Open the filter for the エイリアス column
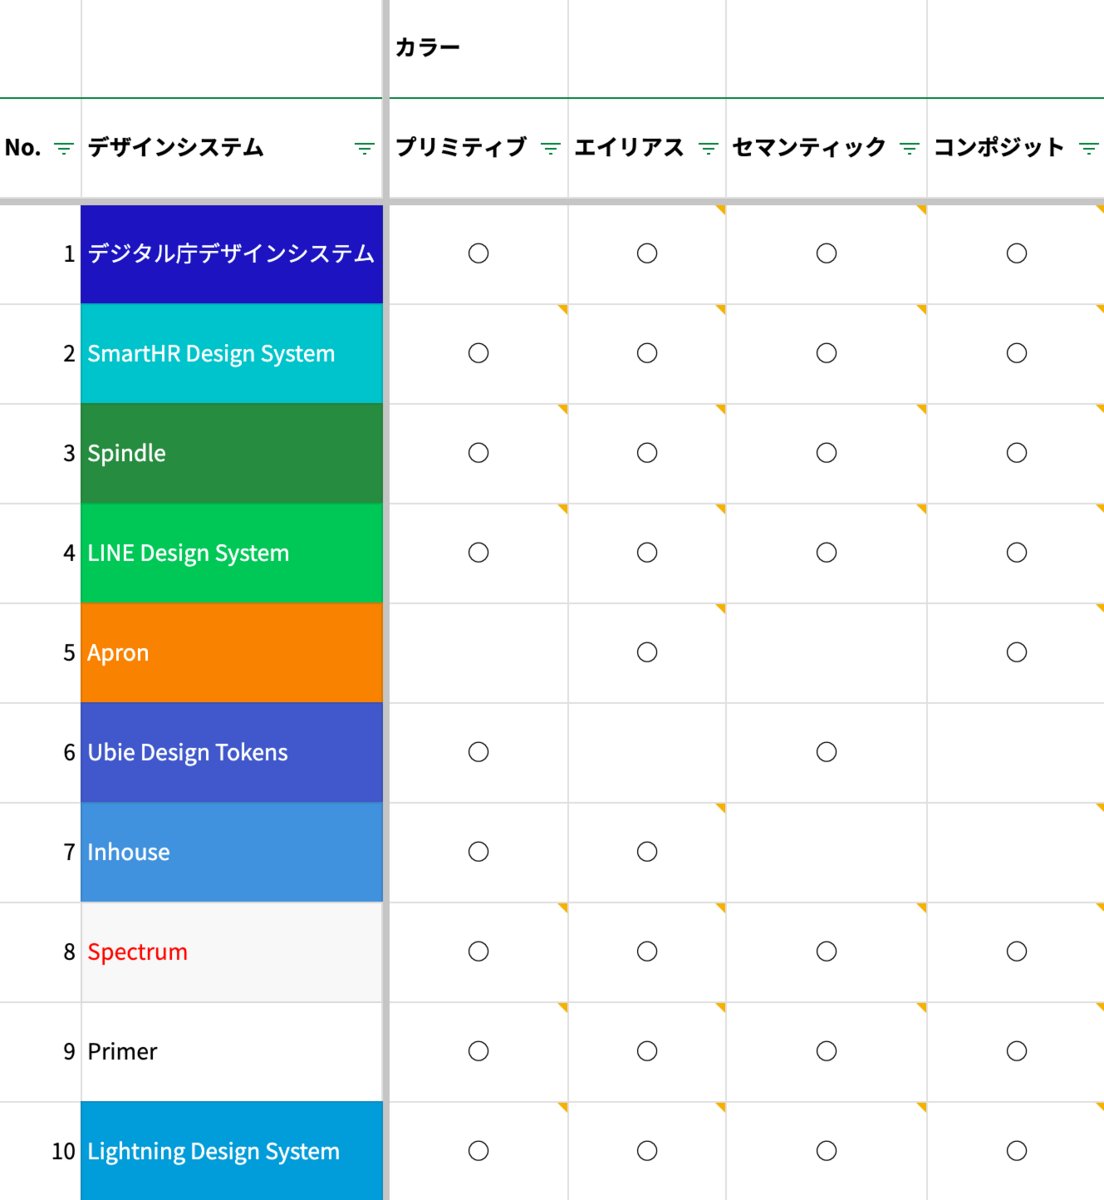Image resolution: width=1104 pixels, height=1200 pixels. pos(708,149)
